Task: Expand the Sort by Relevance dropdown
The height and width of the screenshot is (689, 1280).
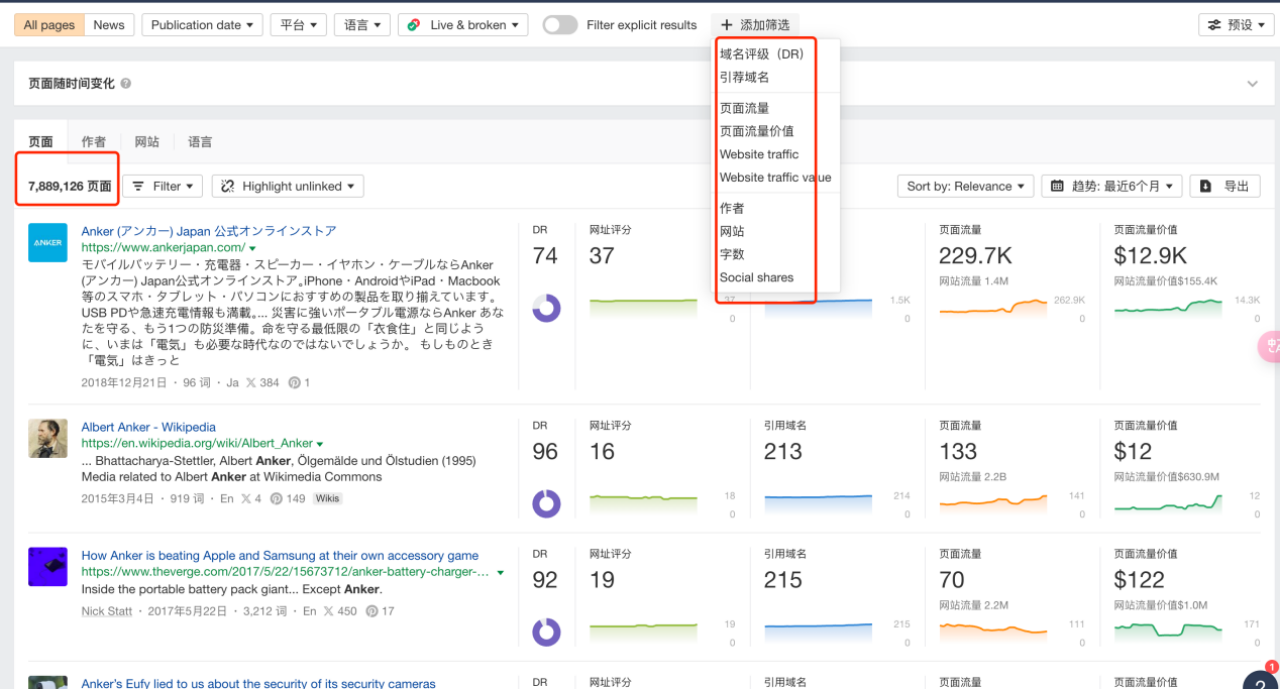Action: pos(964,185)
